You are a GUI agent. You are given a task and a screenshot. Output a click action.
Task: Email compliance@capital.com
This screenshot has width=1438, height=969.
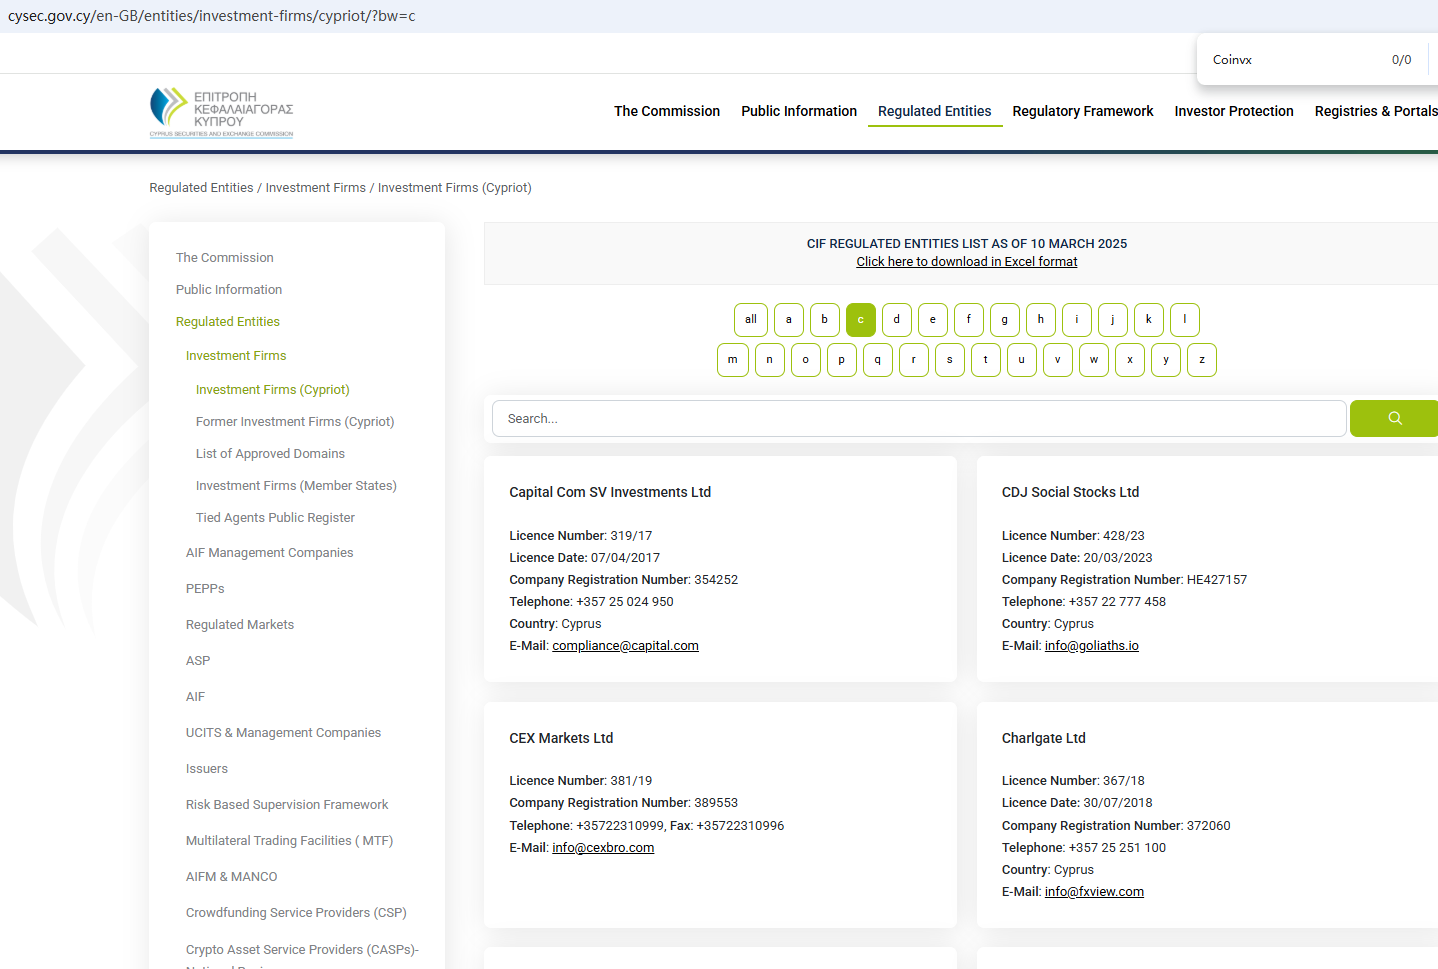(x=625, y=646)
